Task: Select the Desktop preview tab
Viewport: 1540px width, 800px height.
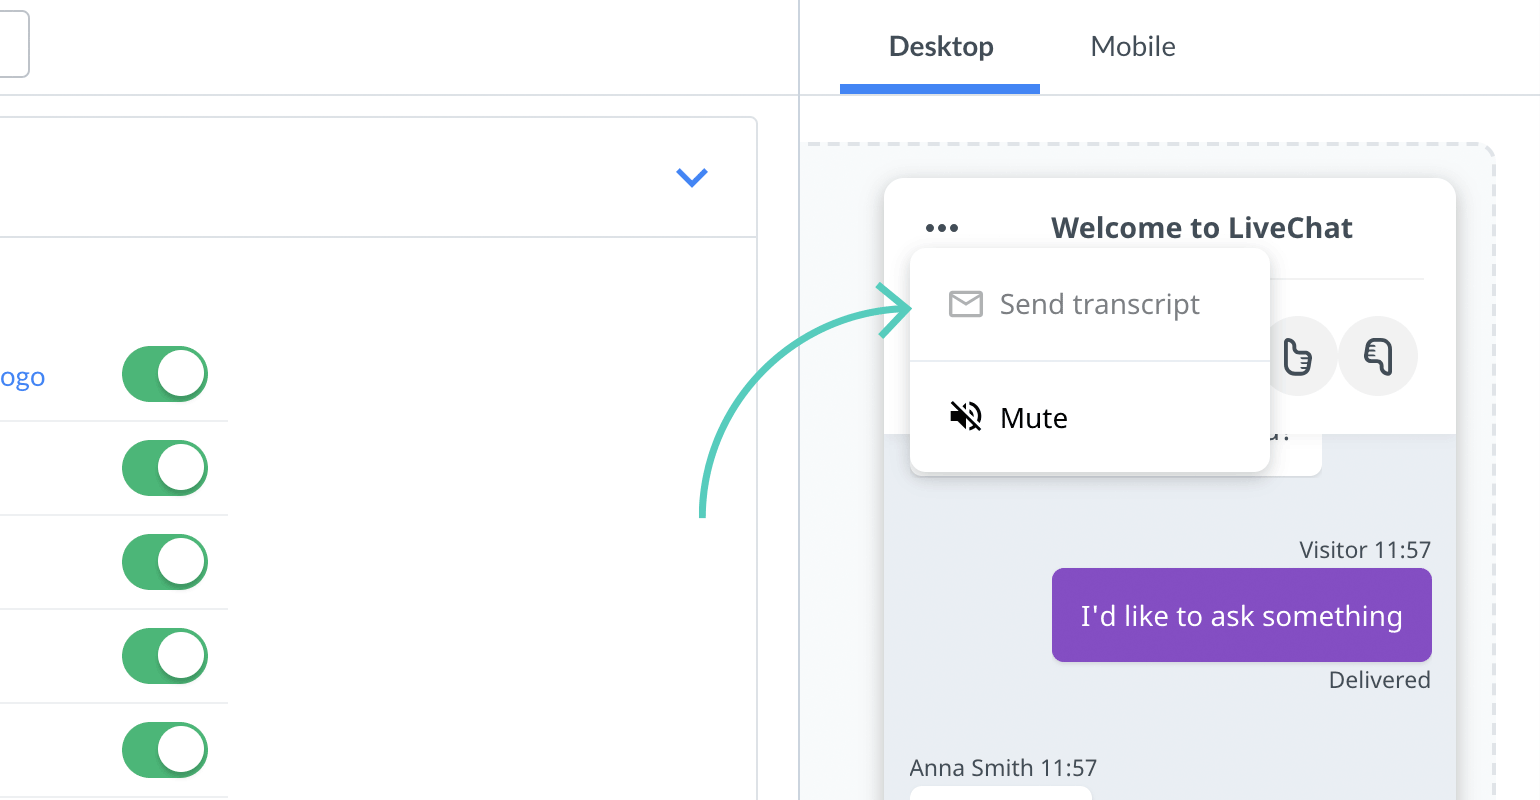Action: 940,46
